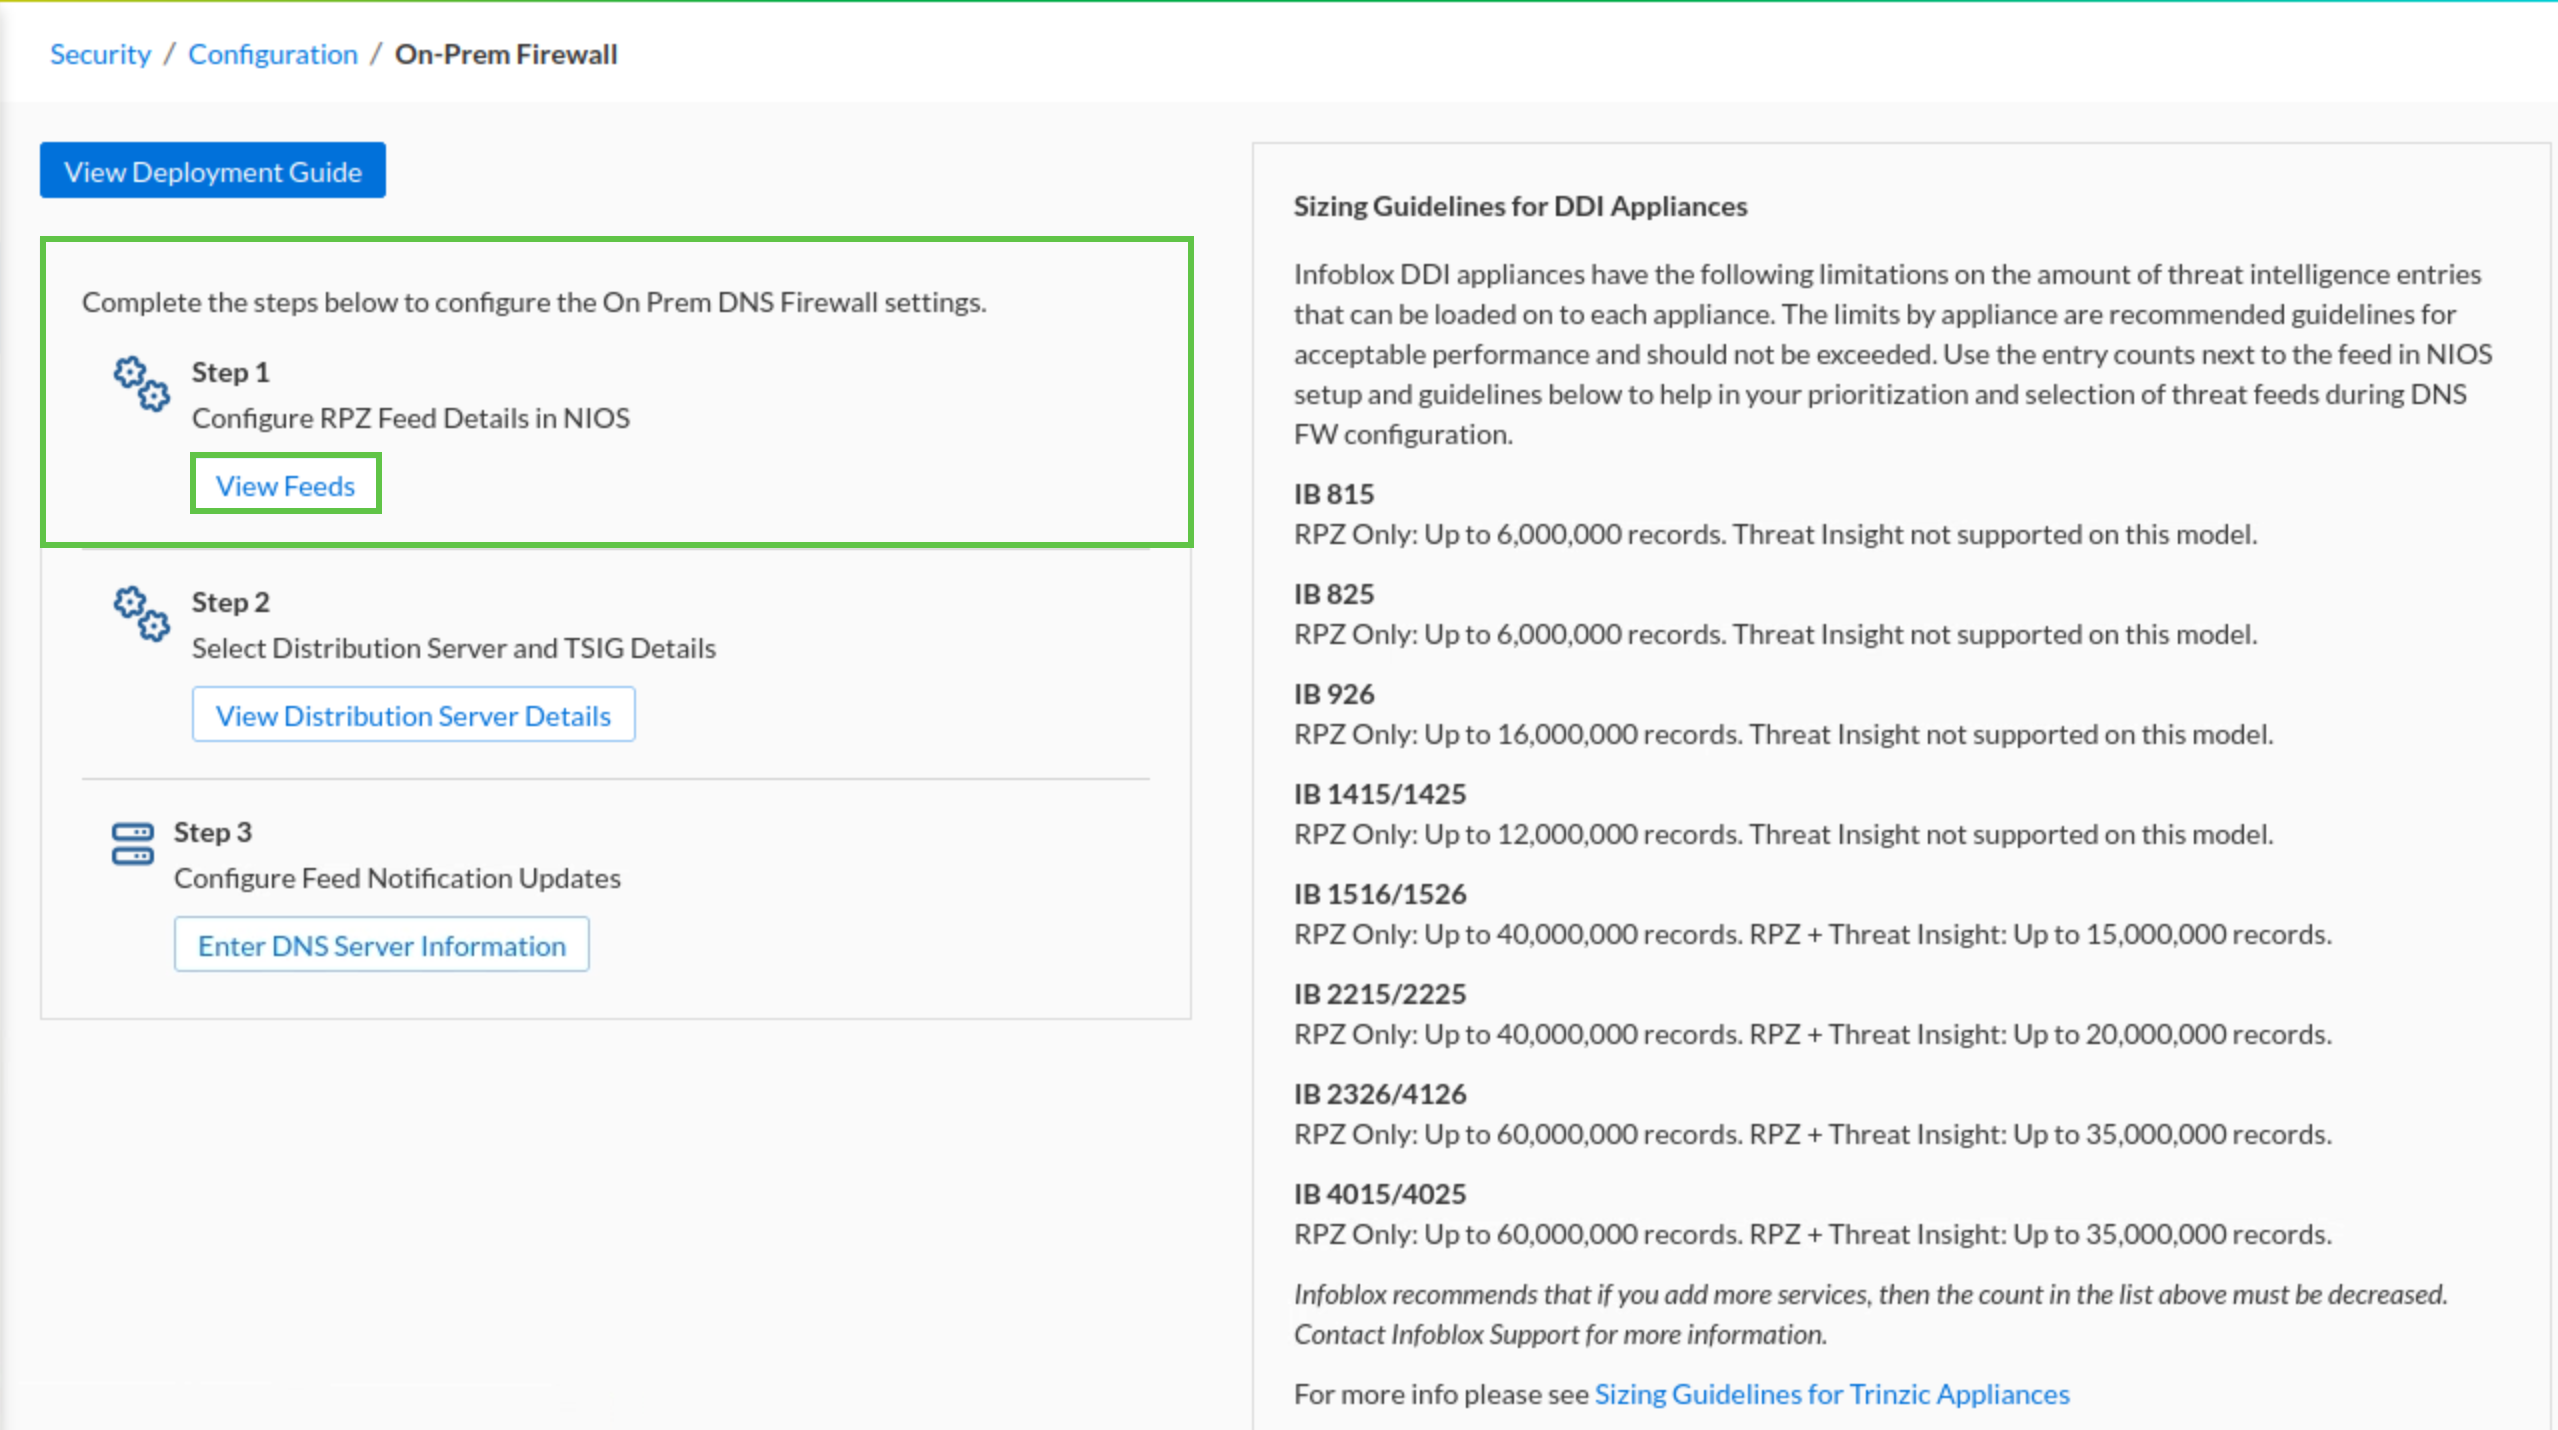The image size is (2558, 1430).
Task: Open View Distribution Server Details
Action: tap(414, 715)
